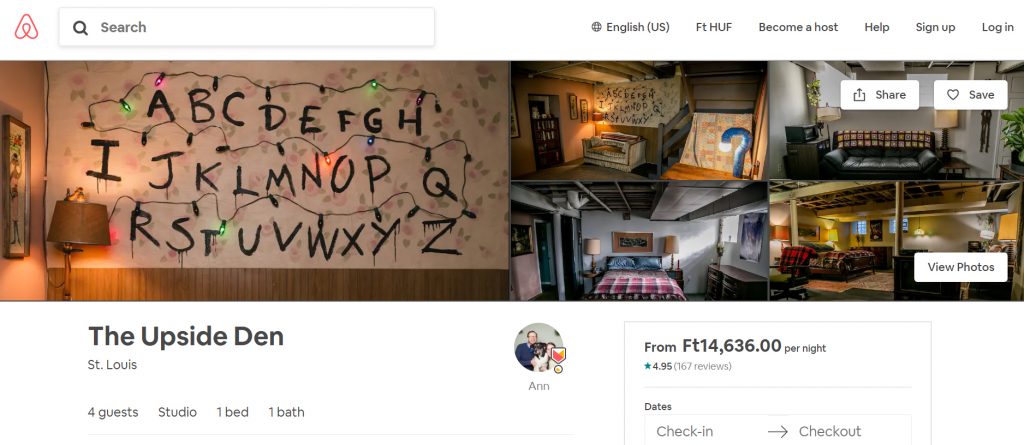Image resolution: width=1024 pixels, height=445 pixels.
Task: Open the alphabet wall main photo
Action: (x=255, y=180)
